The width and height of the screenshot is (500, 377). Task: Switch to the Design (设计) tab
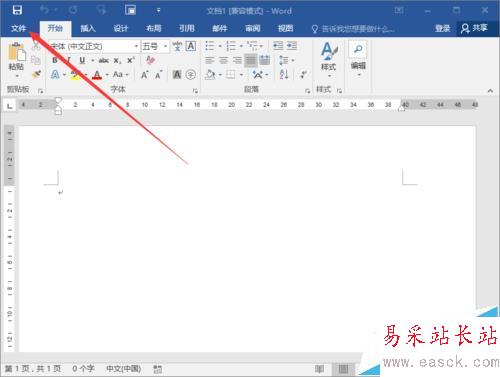tap(120, 28)
